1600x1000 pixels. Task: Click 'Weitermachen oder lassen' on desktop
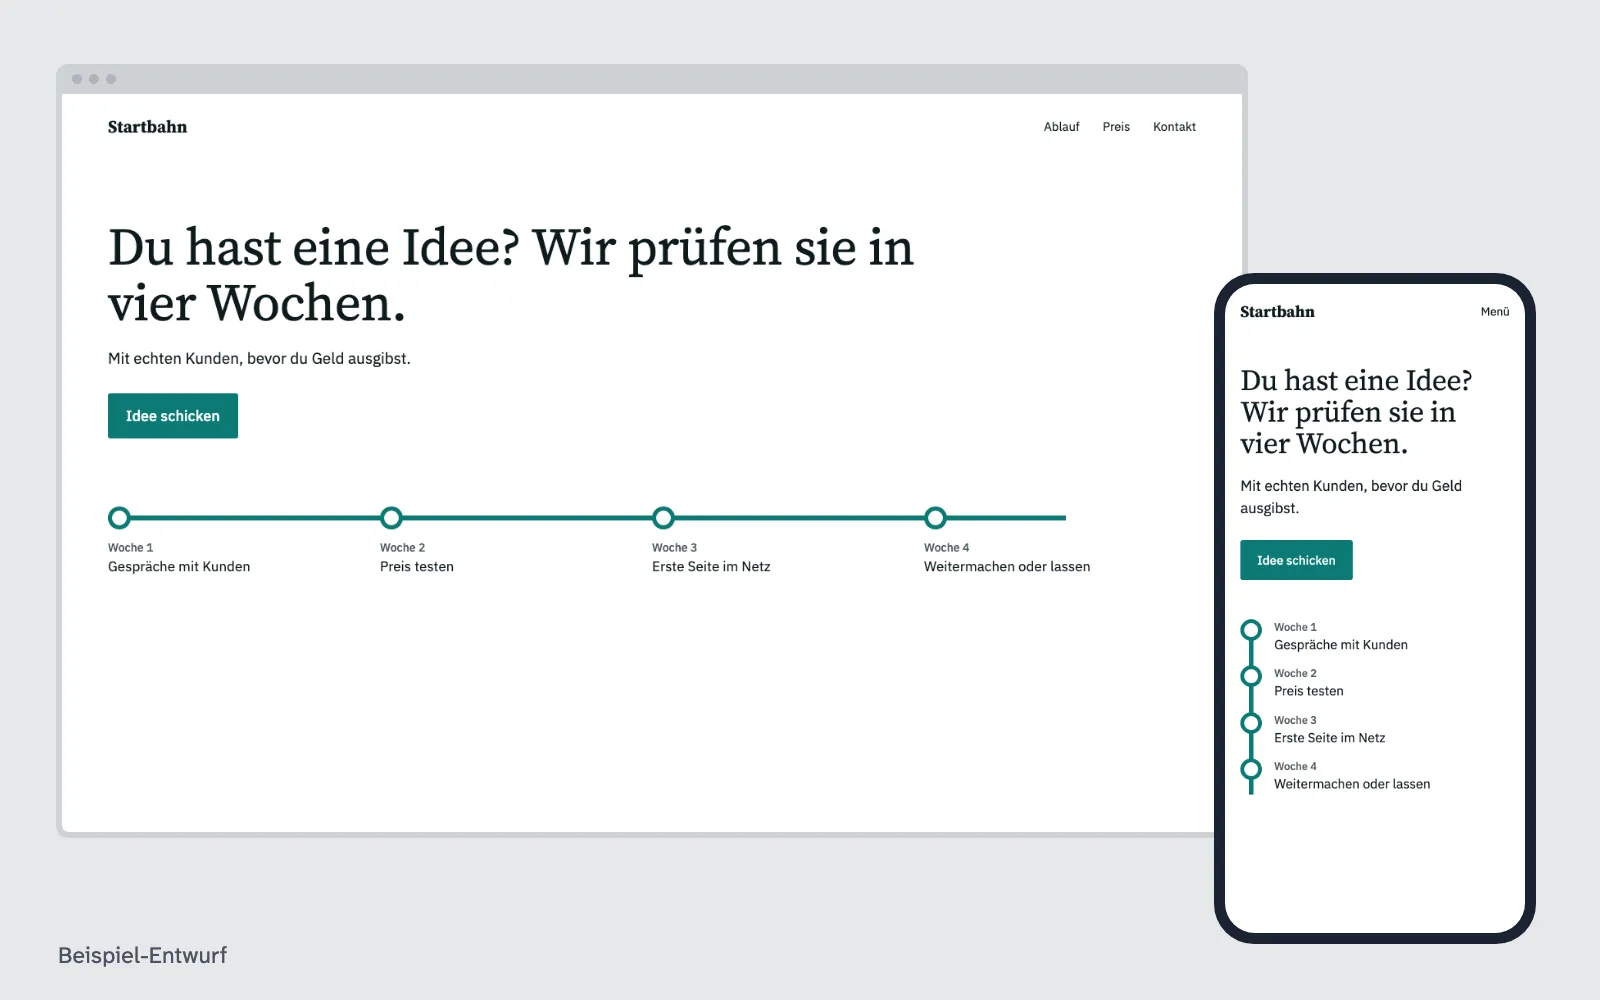pos(1007,567)
